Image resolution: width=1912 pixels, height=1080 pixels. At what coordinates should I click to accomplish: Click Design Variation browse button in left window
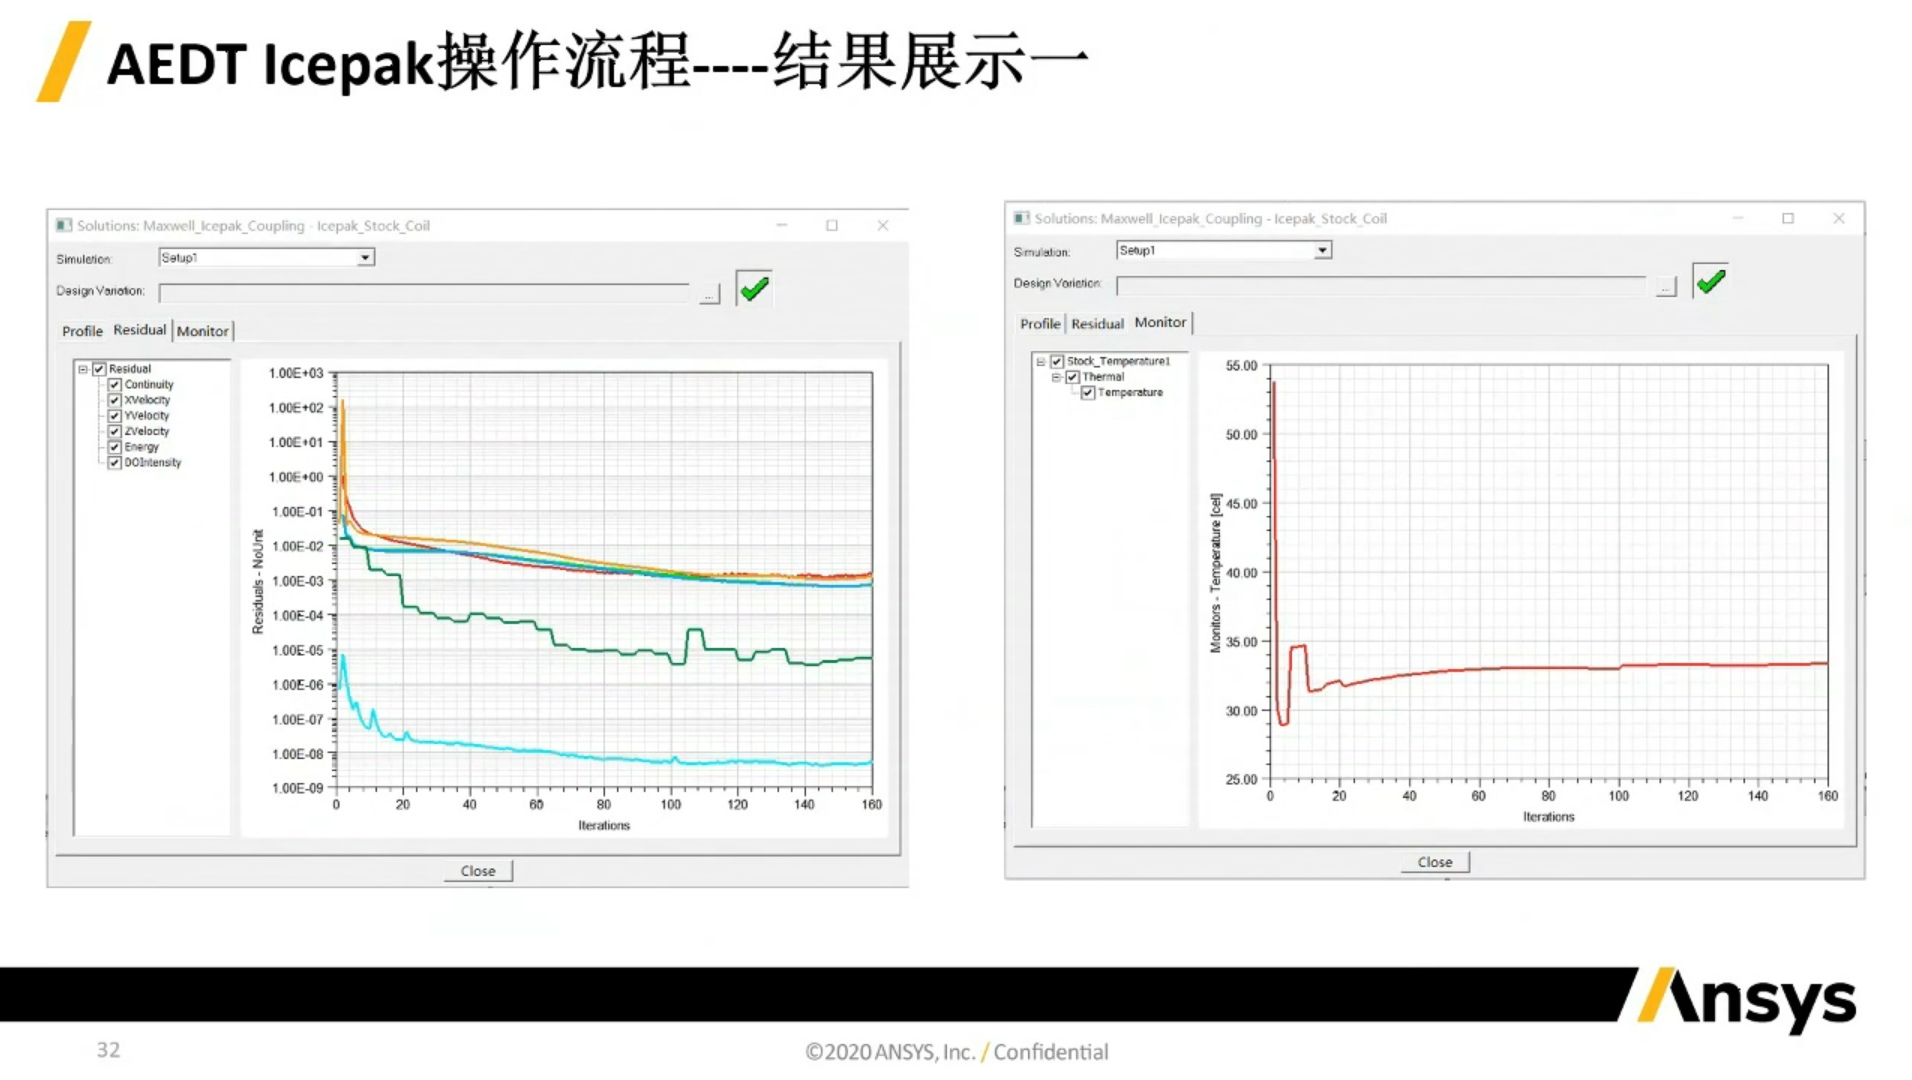709,294
